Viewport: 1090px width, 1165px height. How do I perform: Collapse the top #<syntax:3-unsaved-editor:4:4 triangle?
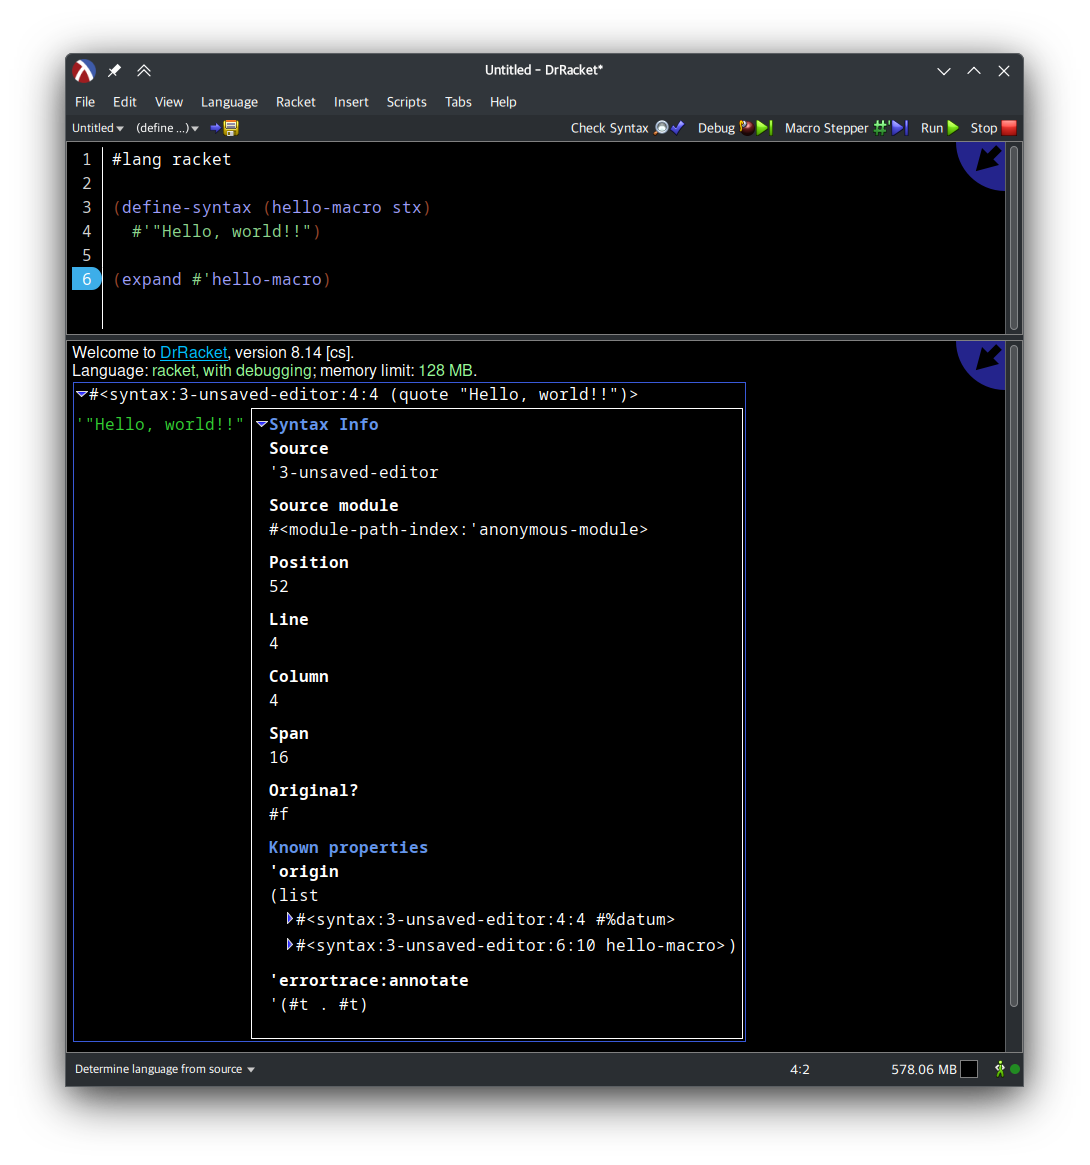pyautogui.click(x=82, y=395)
